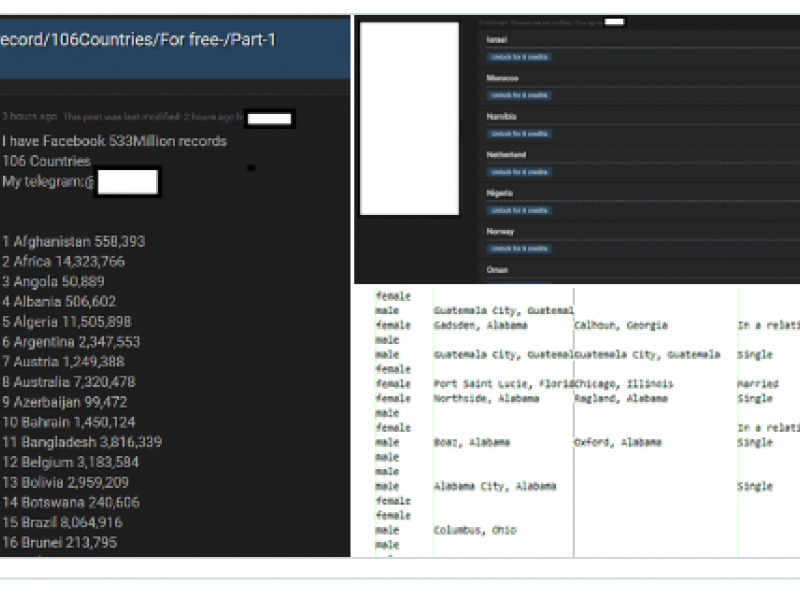Select row '8 Australia 7,320,478'

tap(69, 382)
